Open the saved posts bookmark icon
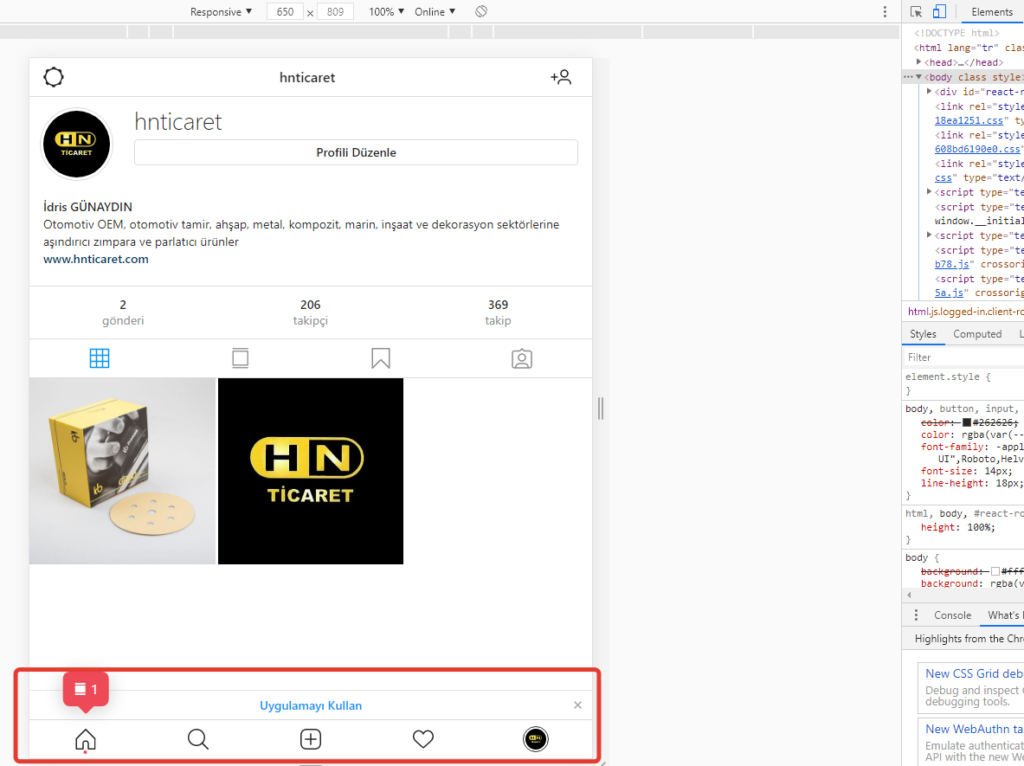The image size is (1024, 766). (380, 359)
